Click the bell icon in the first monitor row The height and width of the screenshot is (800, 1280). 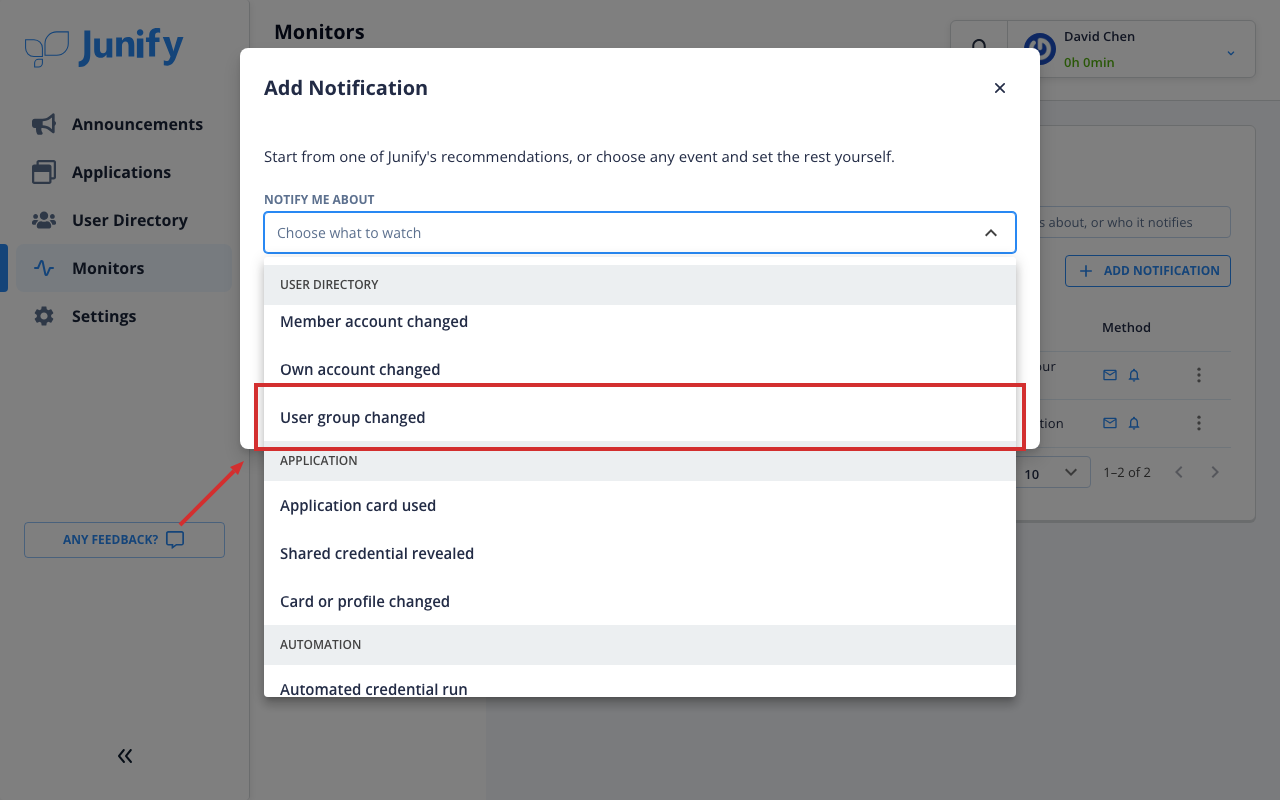click(x=1134, y=375)
